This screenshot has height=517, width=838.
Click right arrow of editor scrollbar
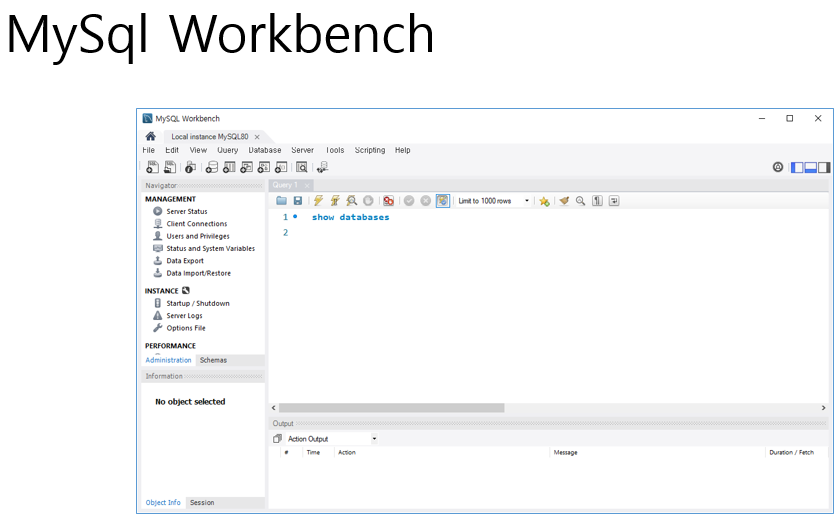[823, 408]
